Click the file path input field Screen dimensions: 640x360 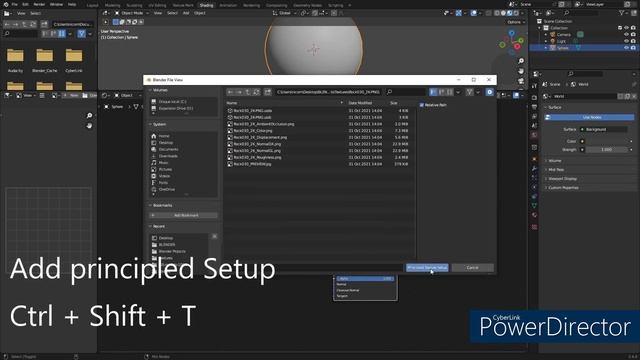click(x=328, y=92)
